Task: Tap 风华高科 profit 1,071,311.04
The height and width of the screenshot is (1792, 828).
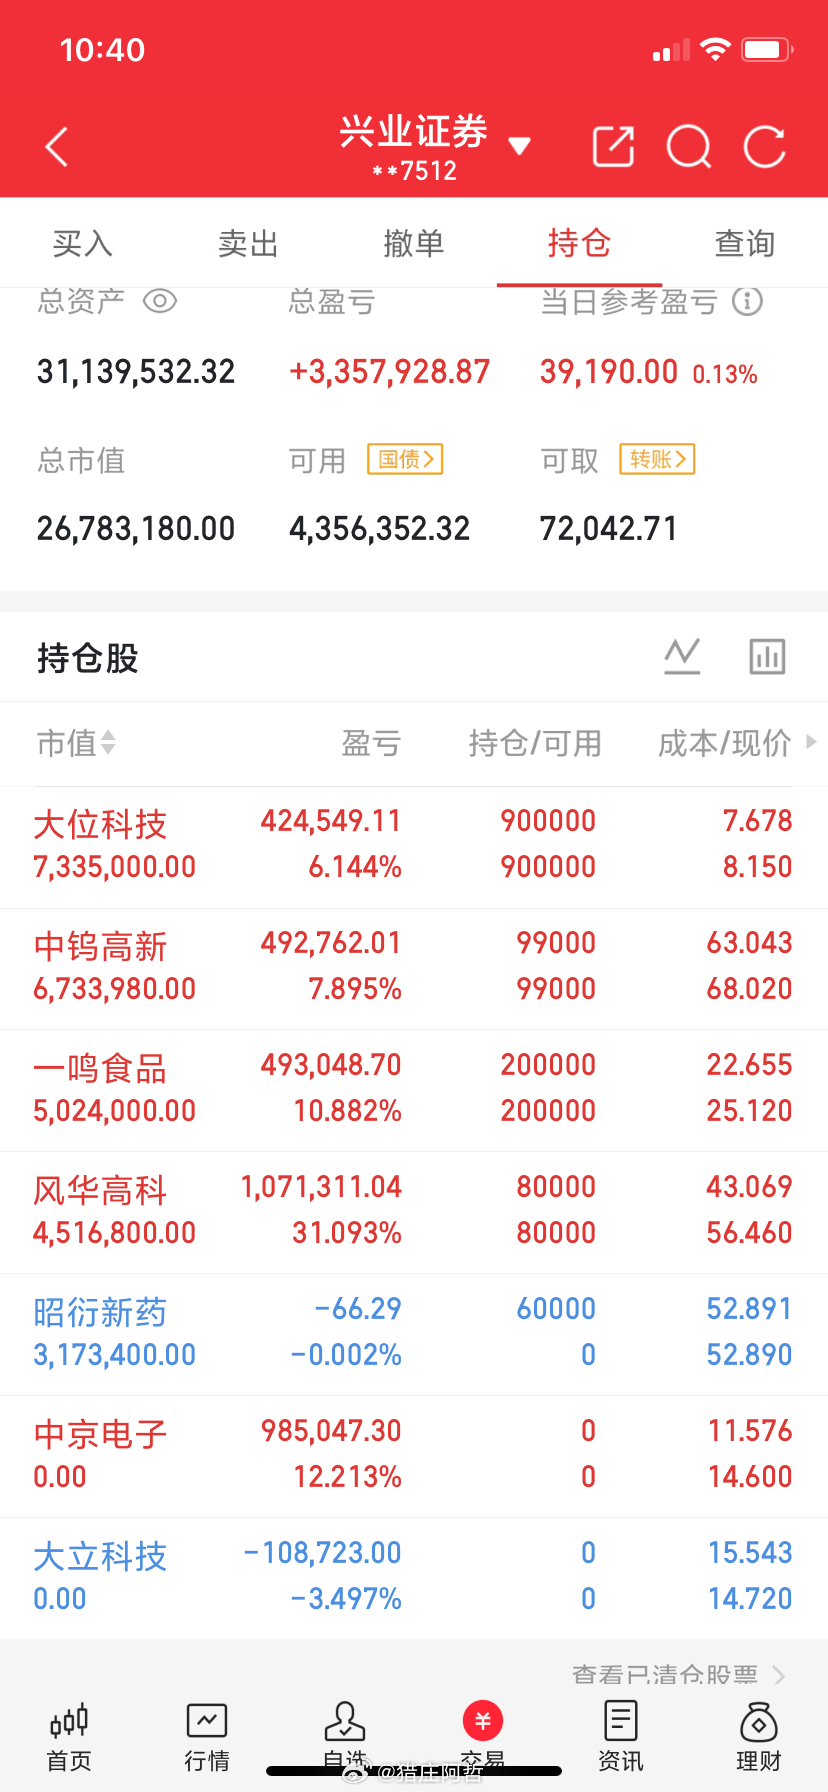Action: coord(321,1187)
